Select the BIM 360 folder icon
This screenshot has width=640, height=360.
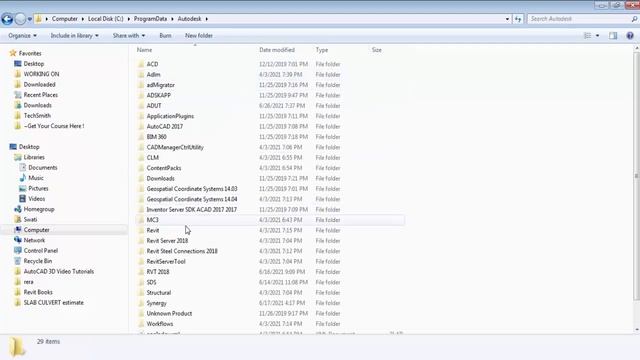click(141, 137)
